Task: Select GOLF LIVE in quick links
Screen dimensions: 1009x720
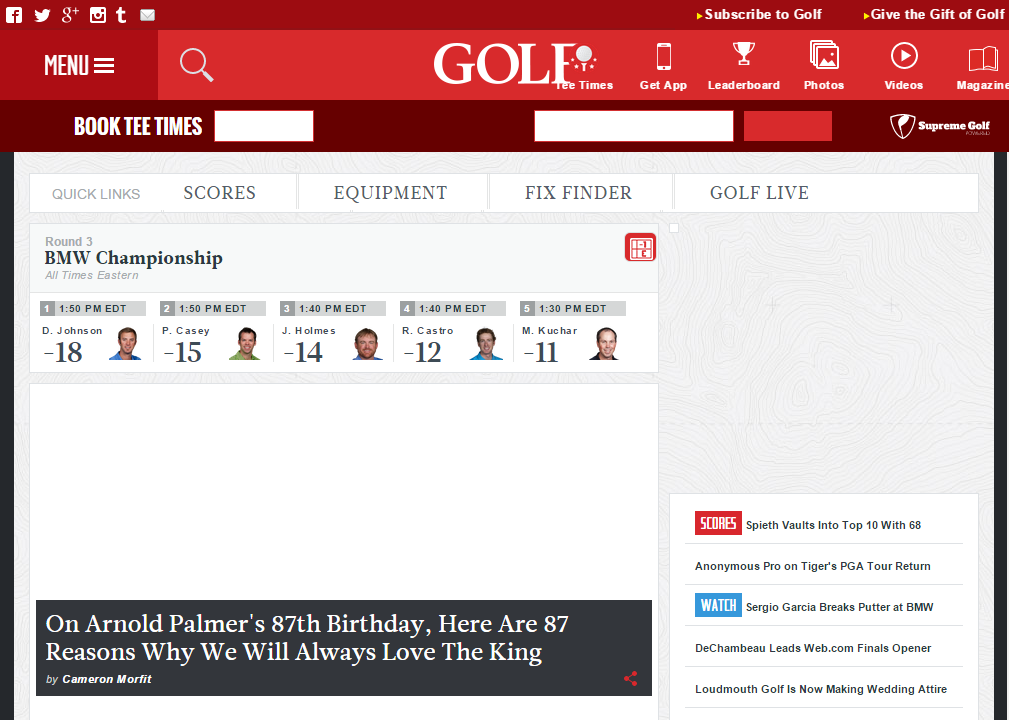Action: coord(759,193)
